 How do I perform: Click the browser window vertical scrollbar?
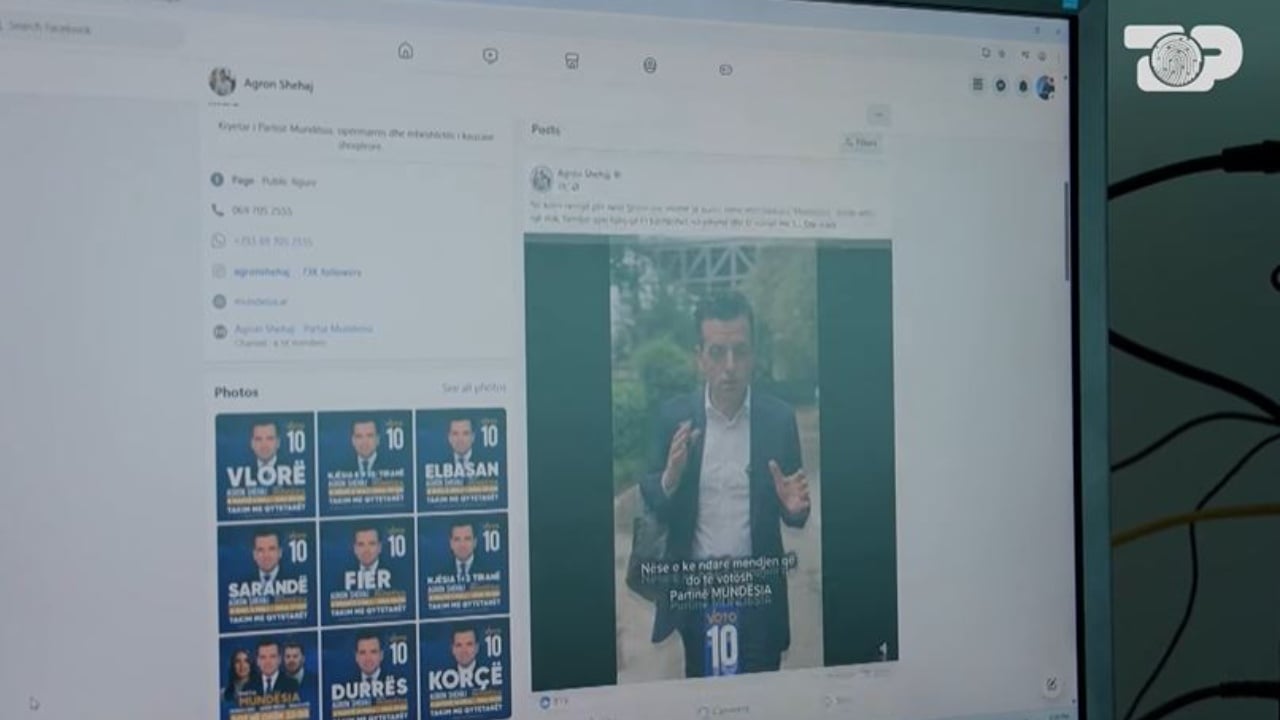(1066, 230)
